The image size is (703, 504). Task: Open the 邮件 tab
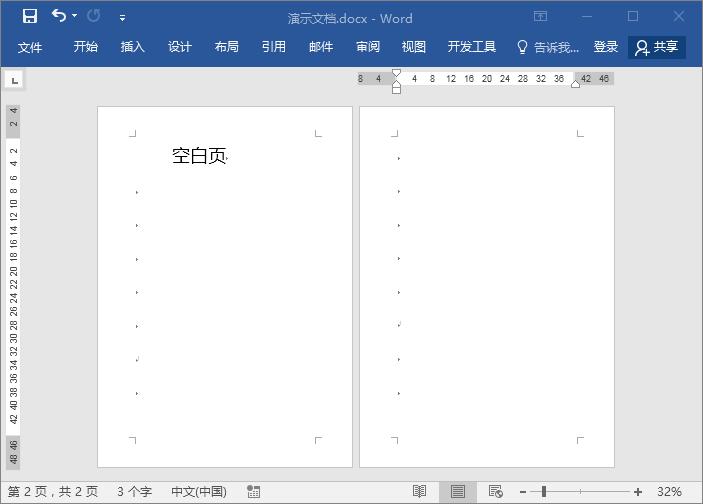tap(321, 47)
